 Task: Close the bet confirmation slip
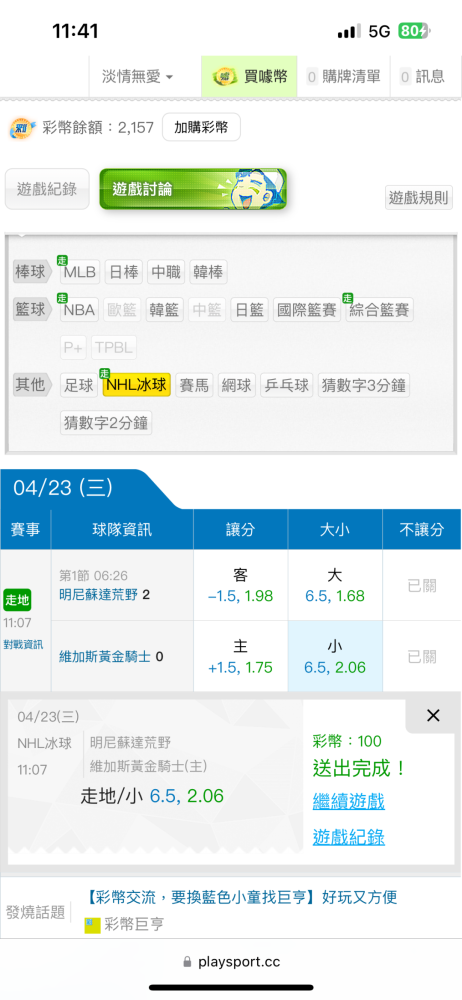click(433, 716)
